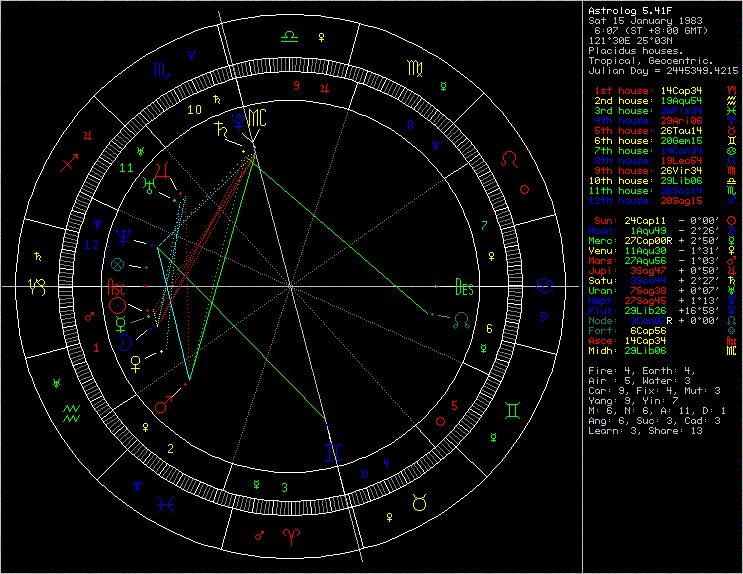Click the red Sagittarius arrow glyph on the wheel
The height and width of the screenshot is (574, 743).
(x=69, y=163)
